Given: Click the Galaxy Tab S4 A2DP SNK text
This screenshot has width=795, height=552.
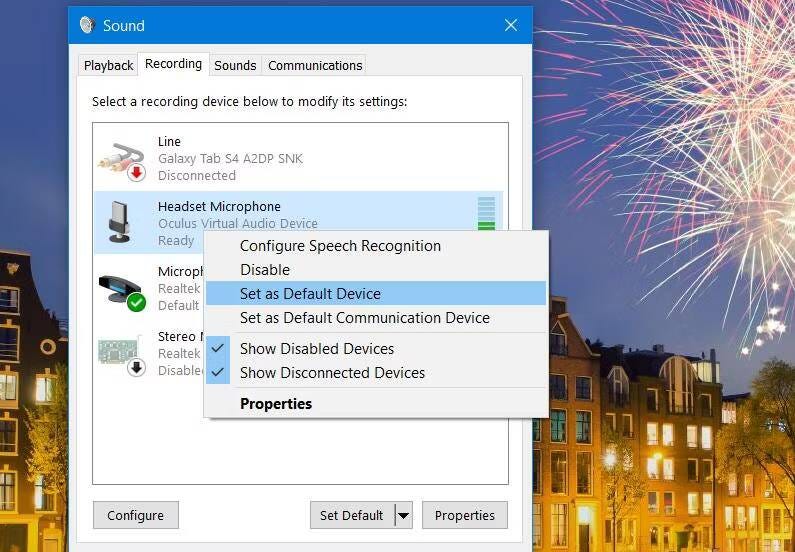Looking at the screenshot, I should click(x=230, y=159).
